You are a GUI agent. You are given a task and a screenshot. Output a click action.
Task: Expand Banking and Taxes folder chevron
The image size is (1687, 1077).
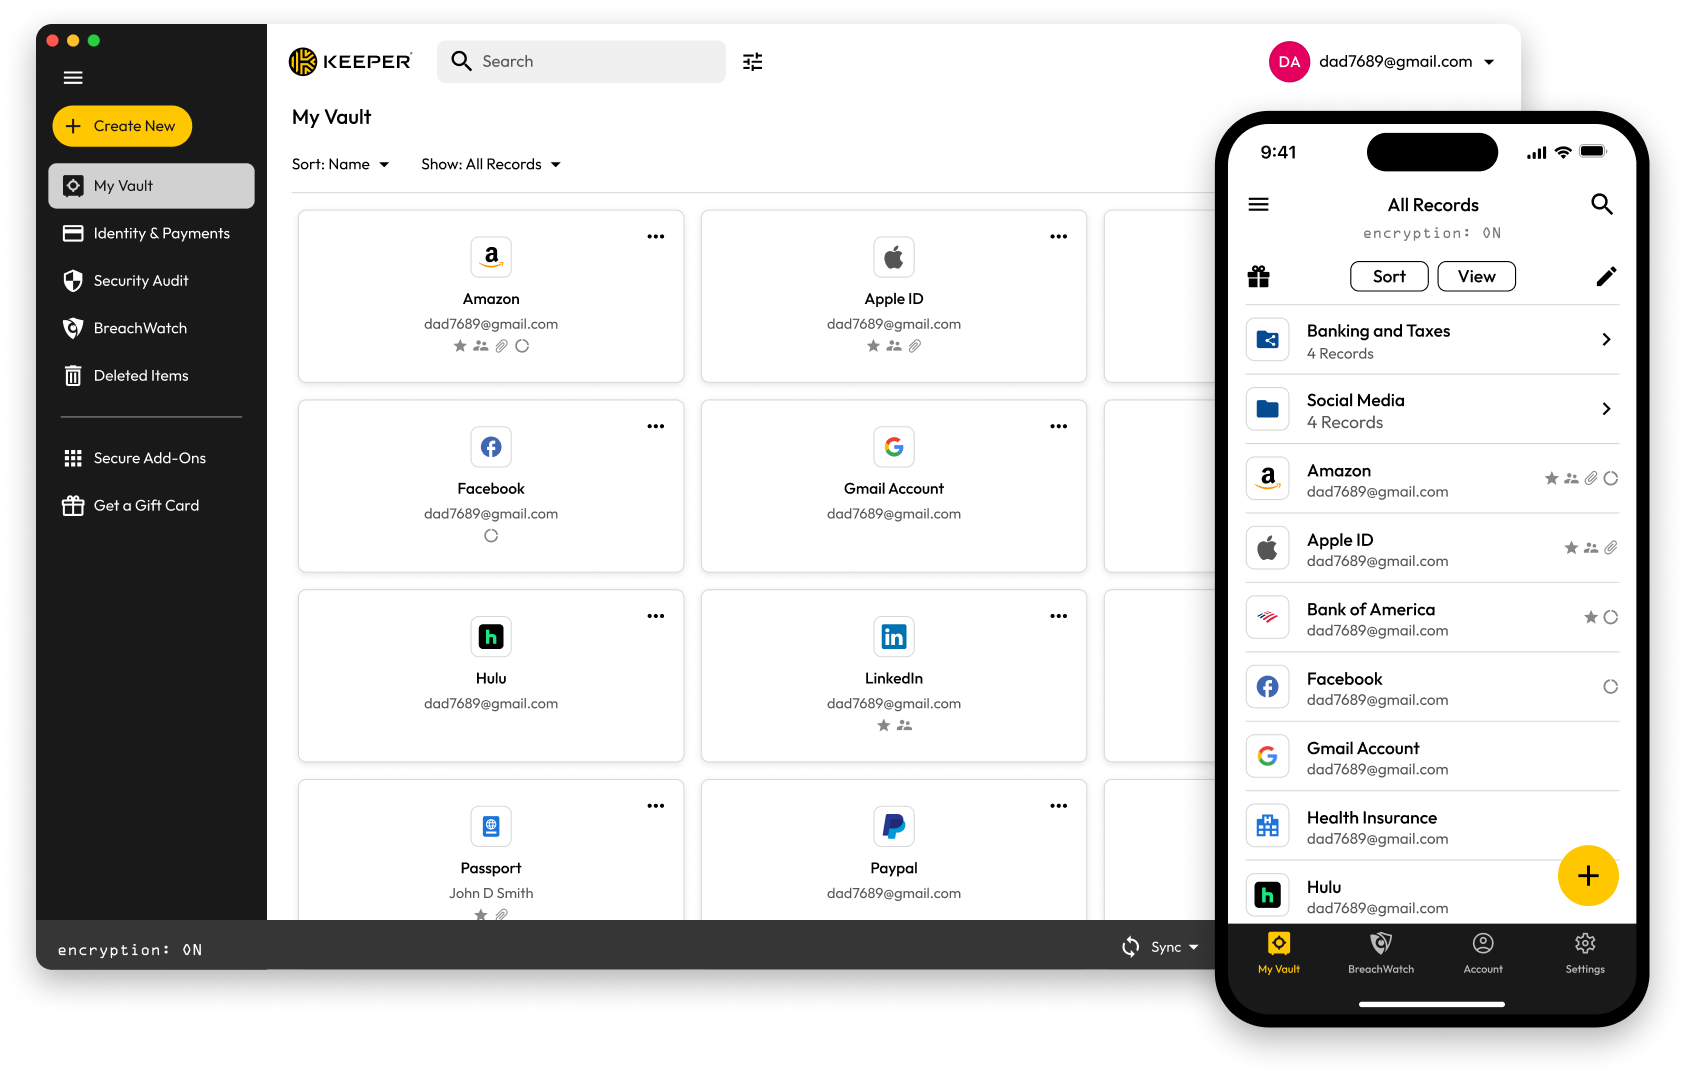click(1606, 340)
